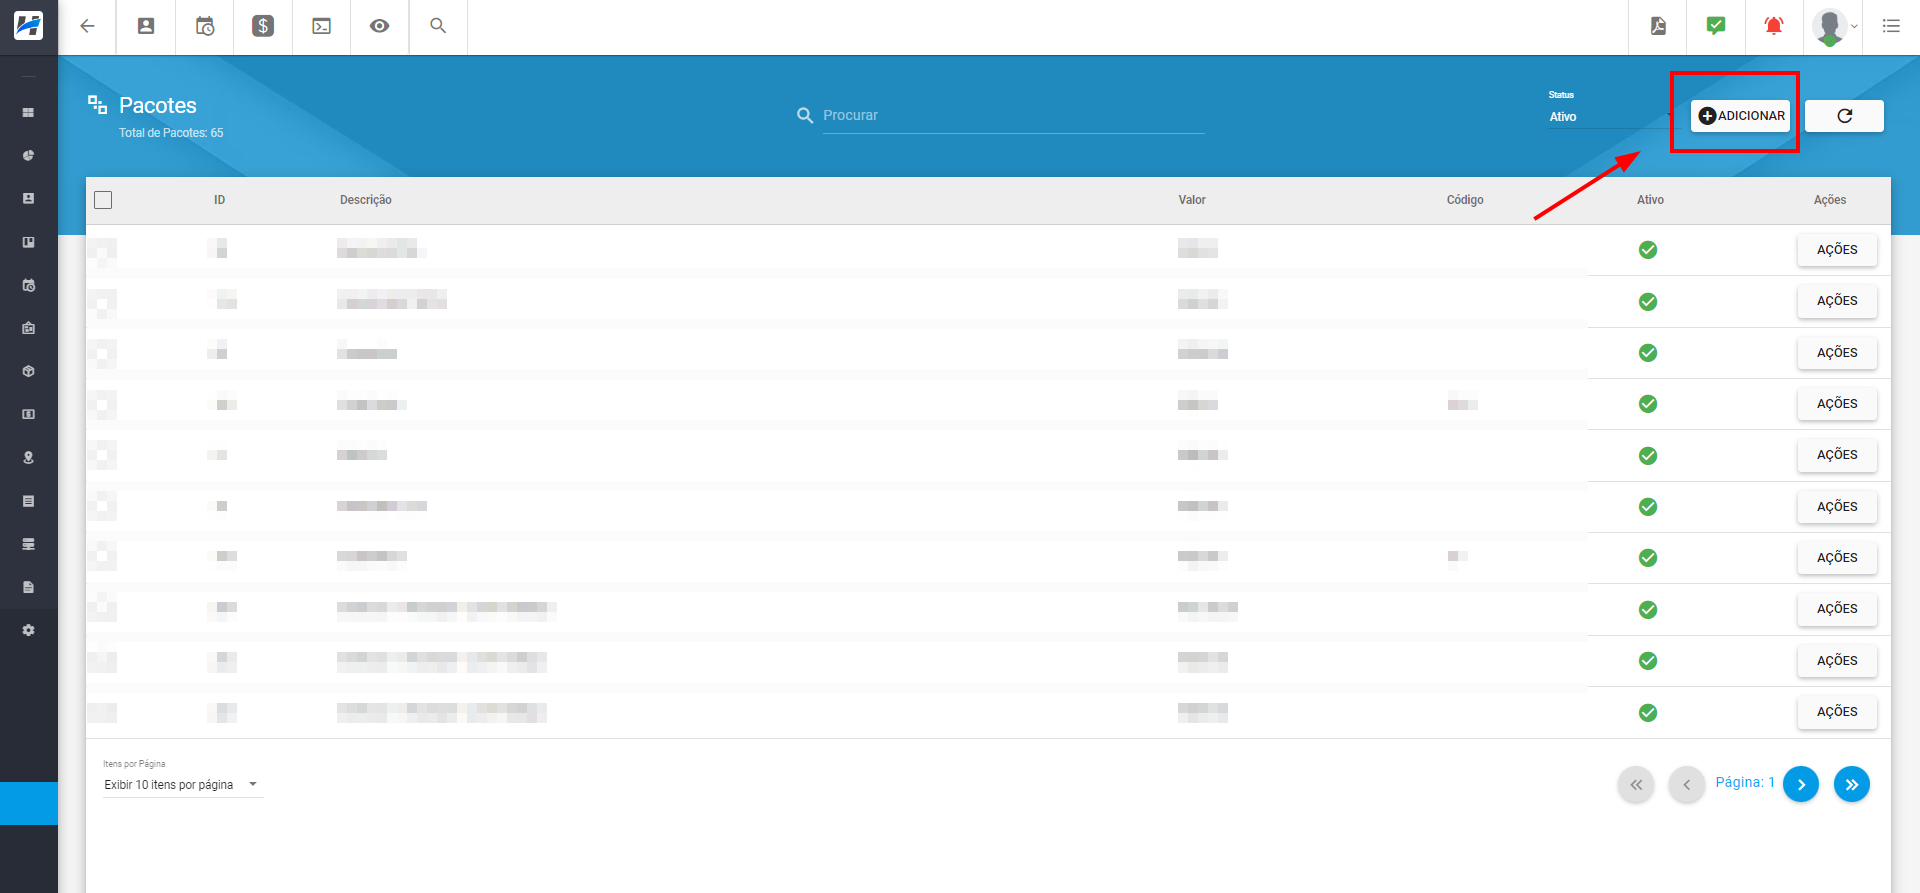This screenshot has height=893, width=1920.
Task: Open the person badge icon in sidebar
Action: (x=28, y=199)
